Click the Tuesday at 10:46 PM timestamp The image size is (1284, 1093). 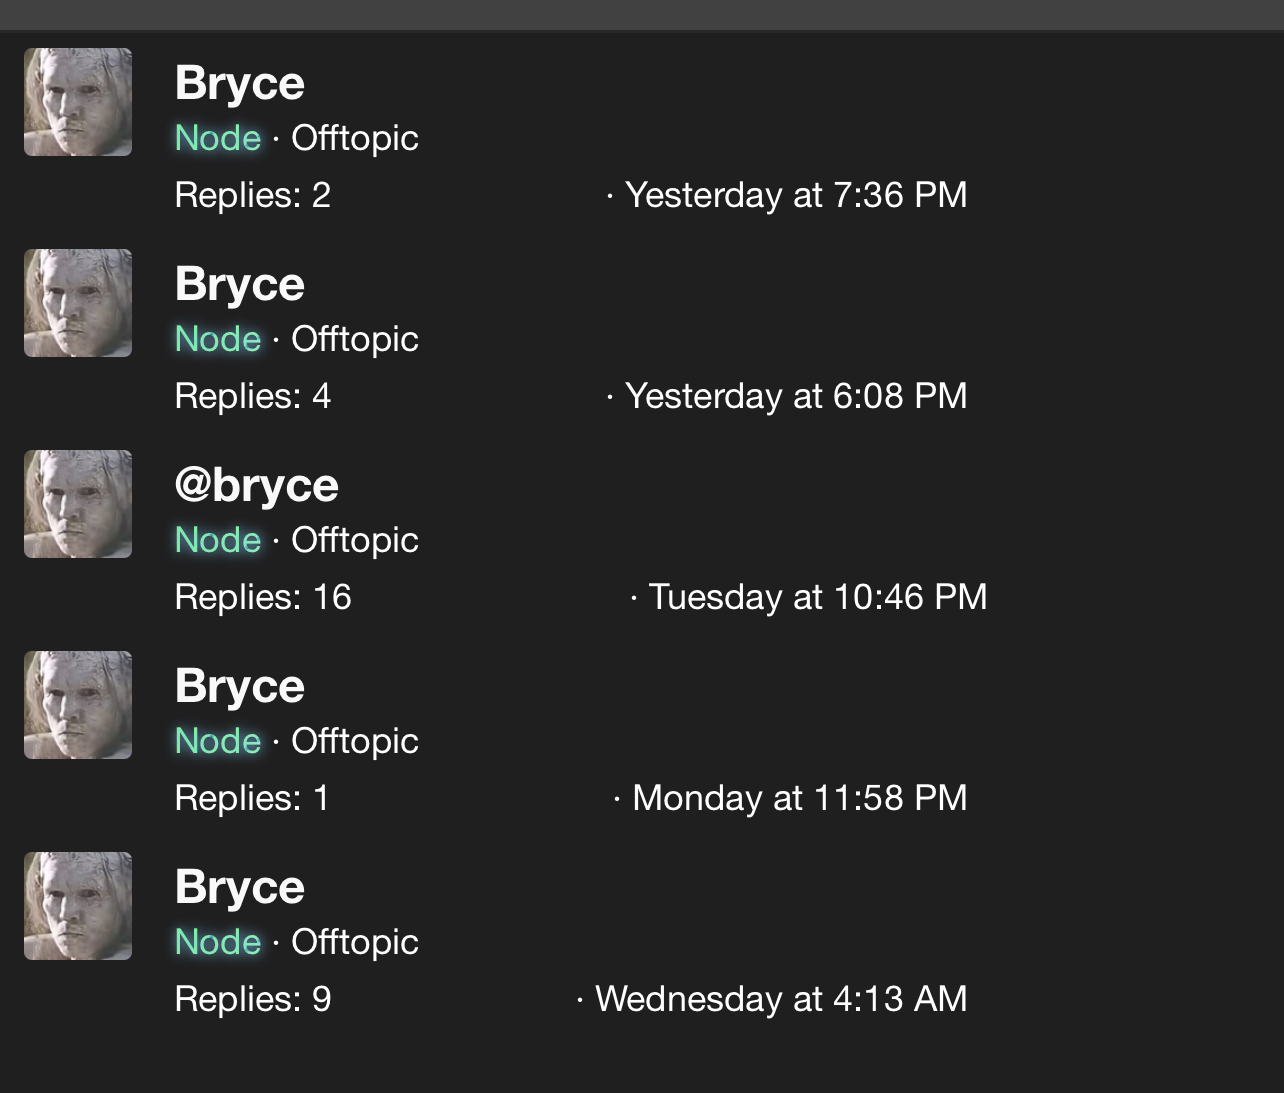pyautogui.click(x=817, y=597)
